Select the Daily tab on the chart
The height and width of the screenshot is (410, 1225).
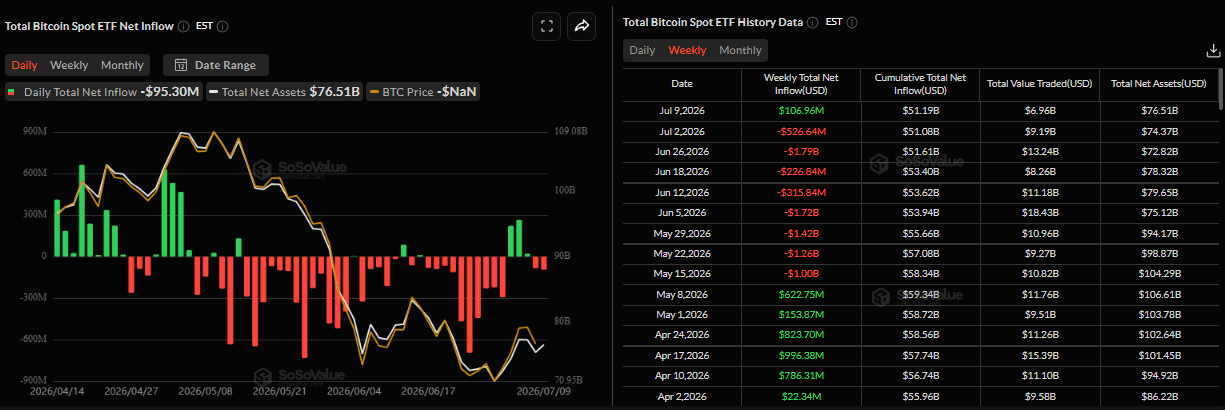point(24,65)
